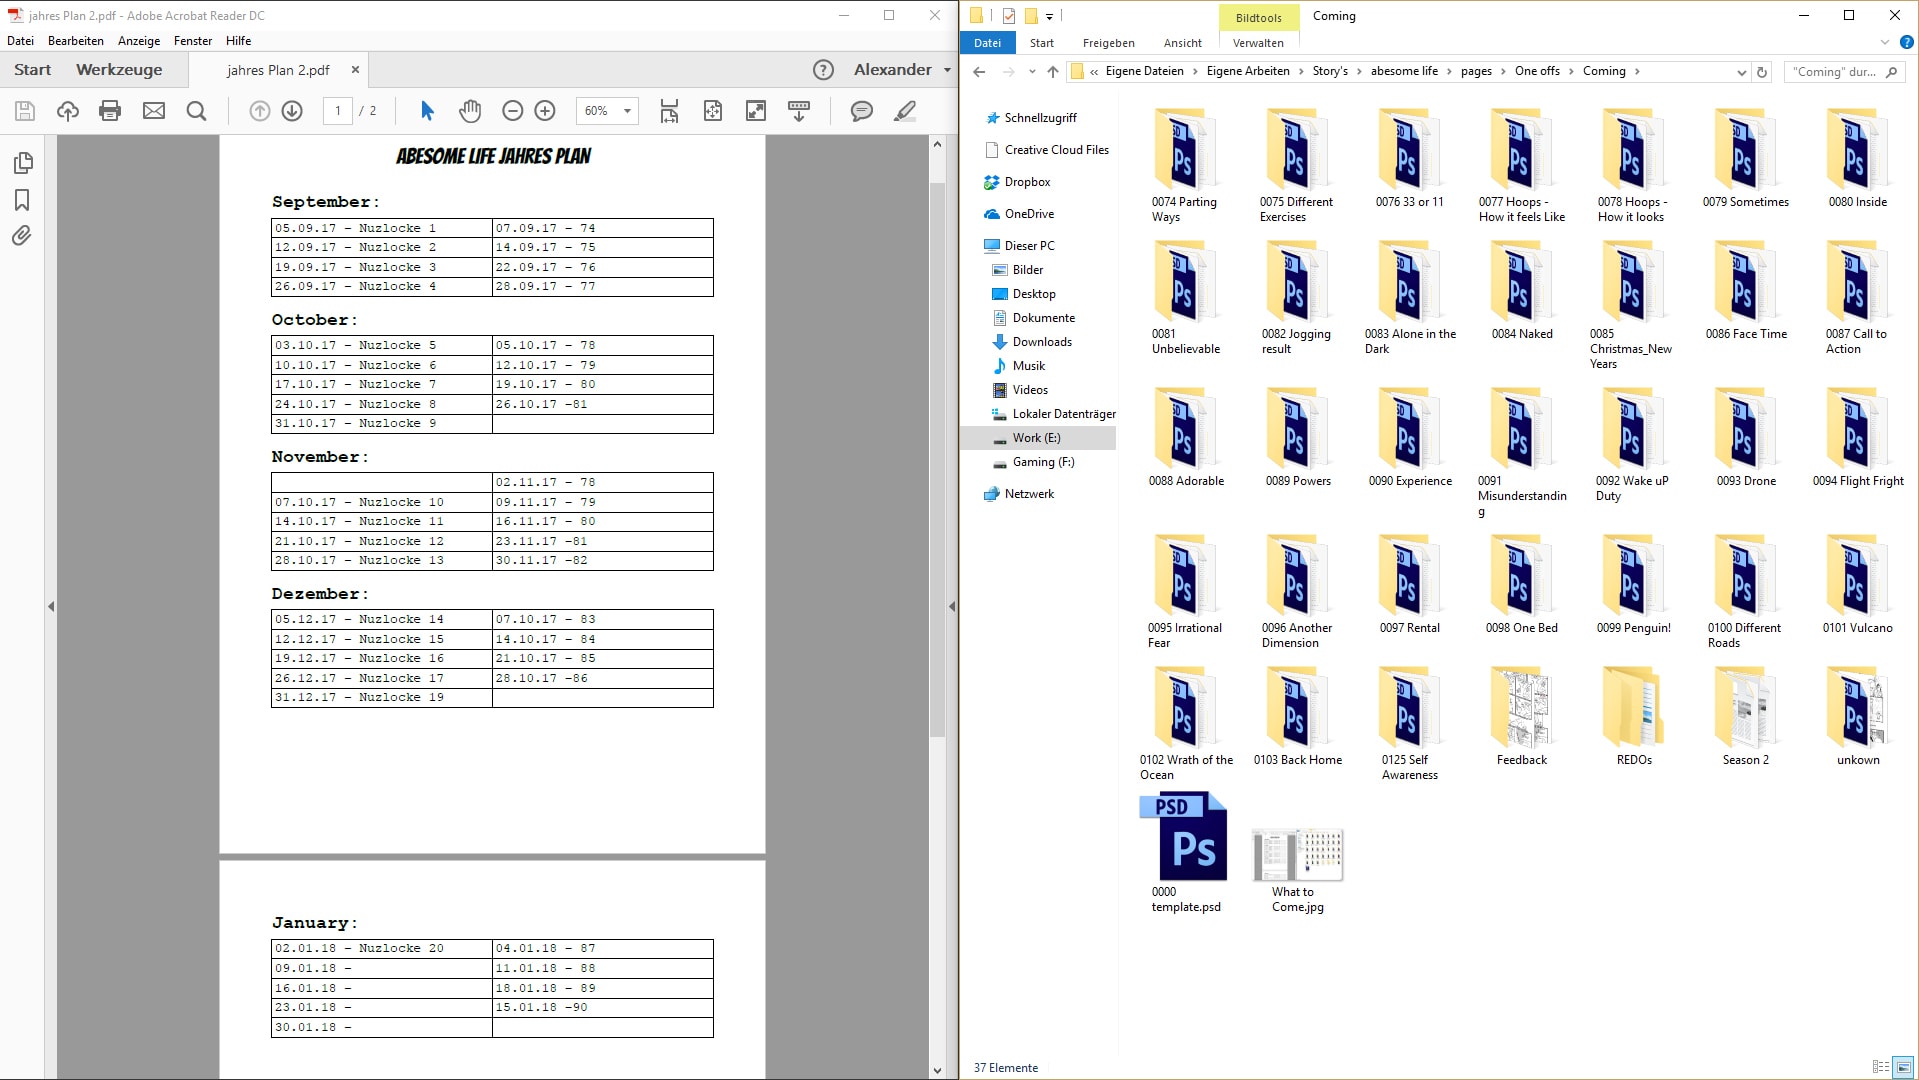Click the Save file icon in Acrobat

click(x=25, y=111)
